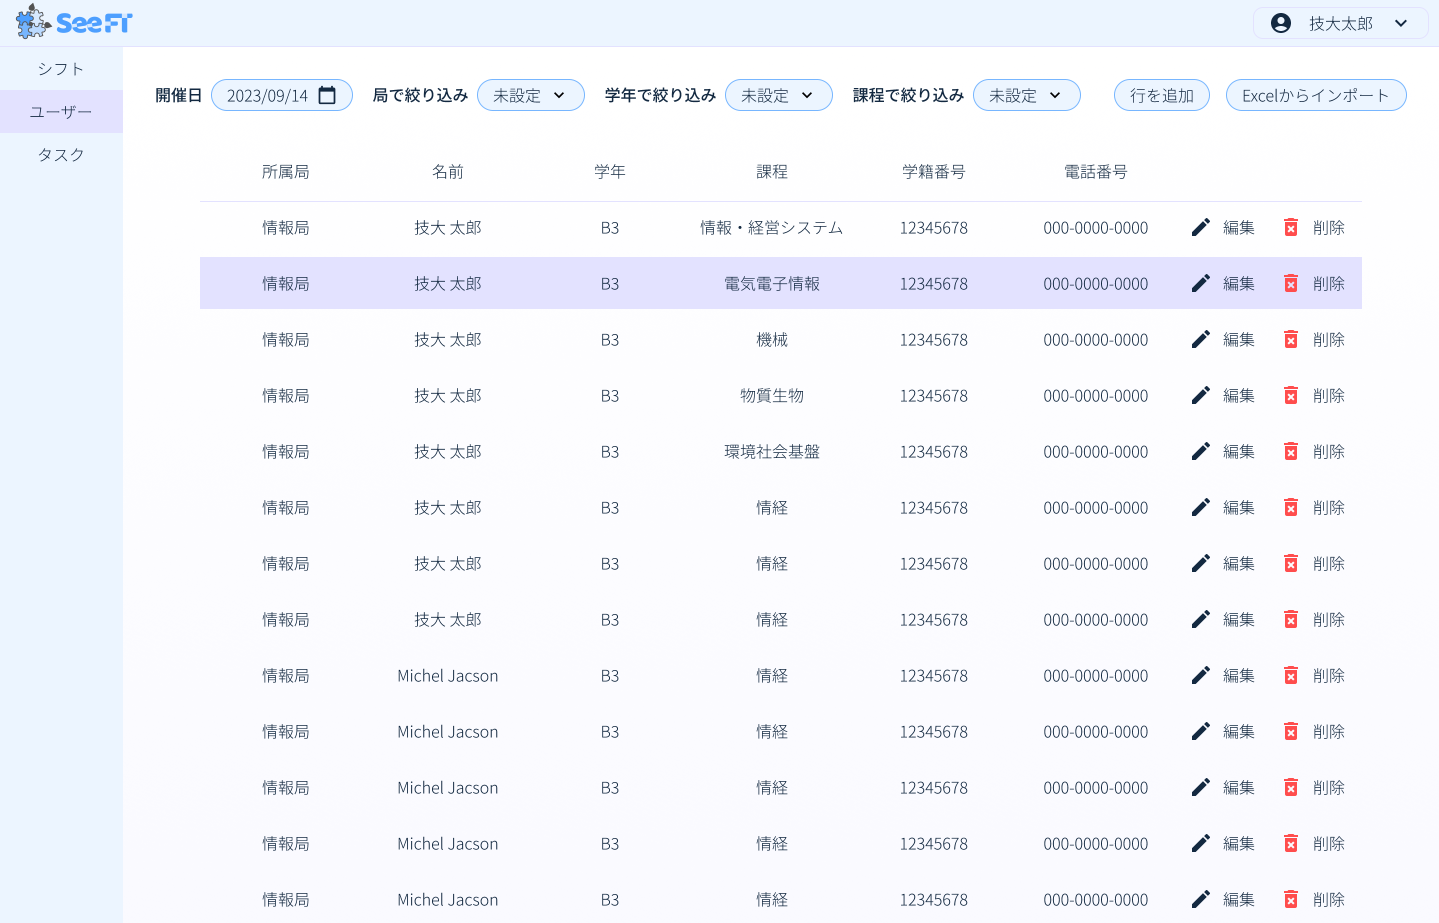Click the 開催日 date field showing 2023/09/14
This screenshot has height=923, width=1439.
coord(267,95)
